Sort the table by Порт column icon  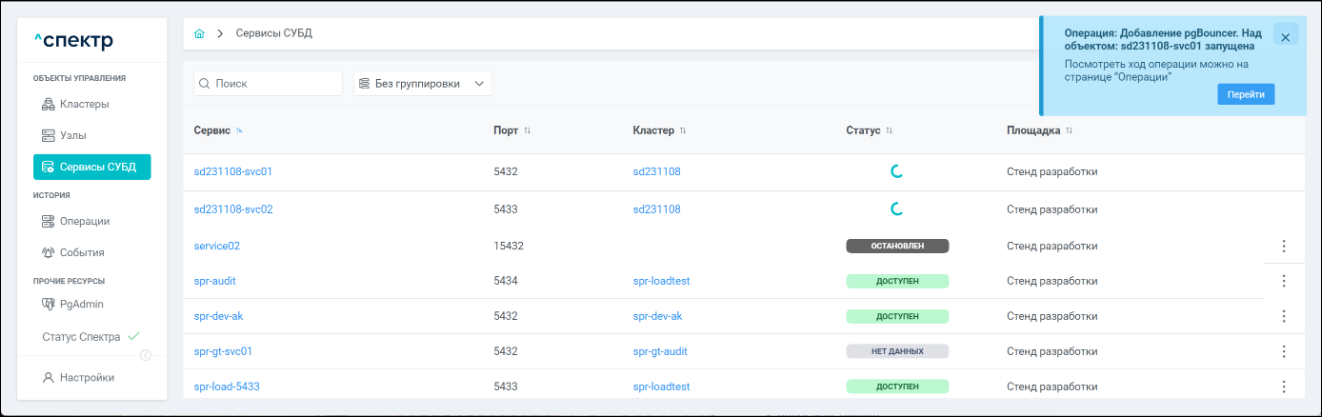click(527, 131)
